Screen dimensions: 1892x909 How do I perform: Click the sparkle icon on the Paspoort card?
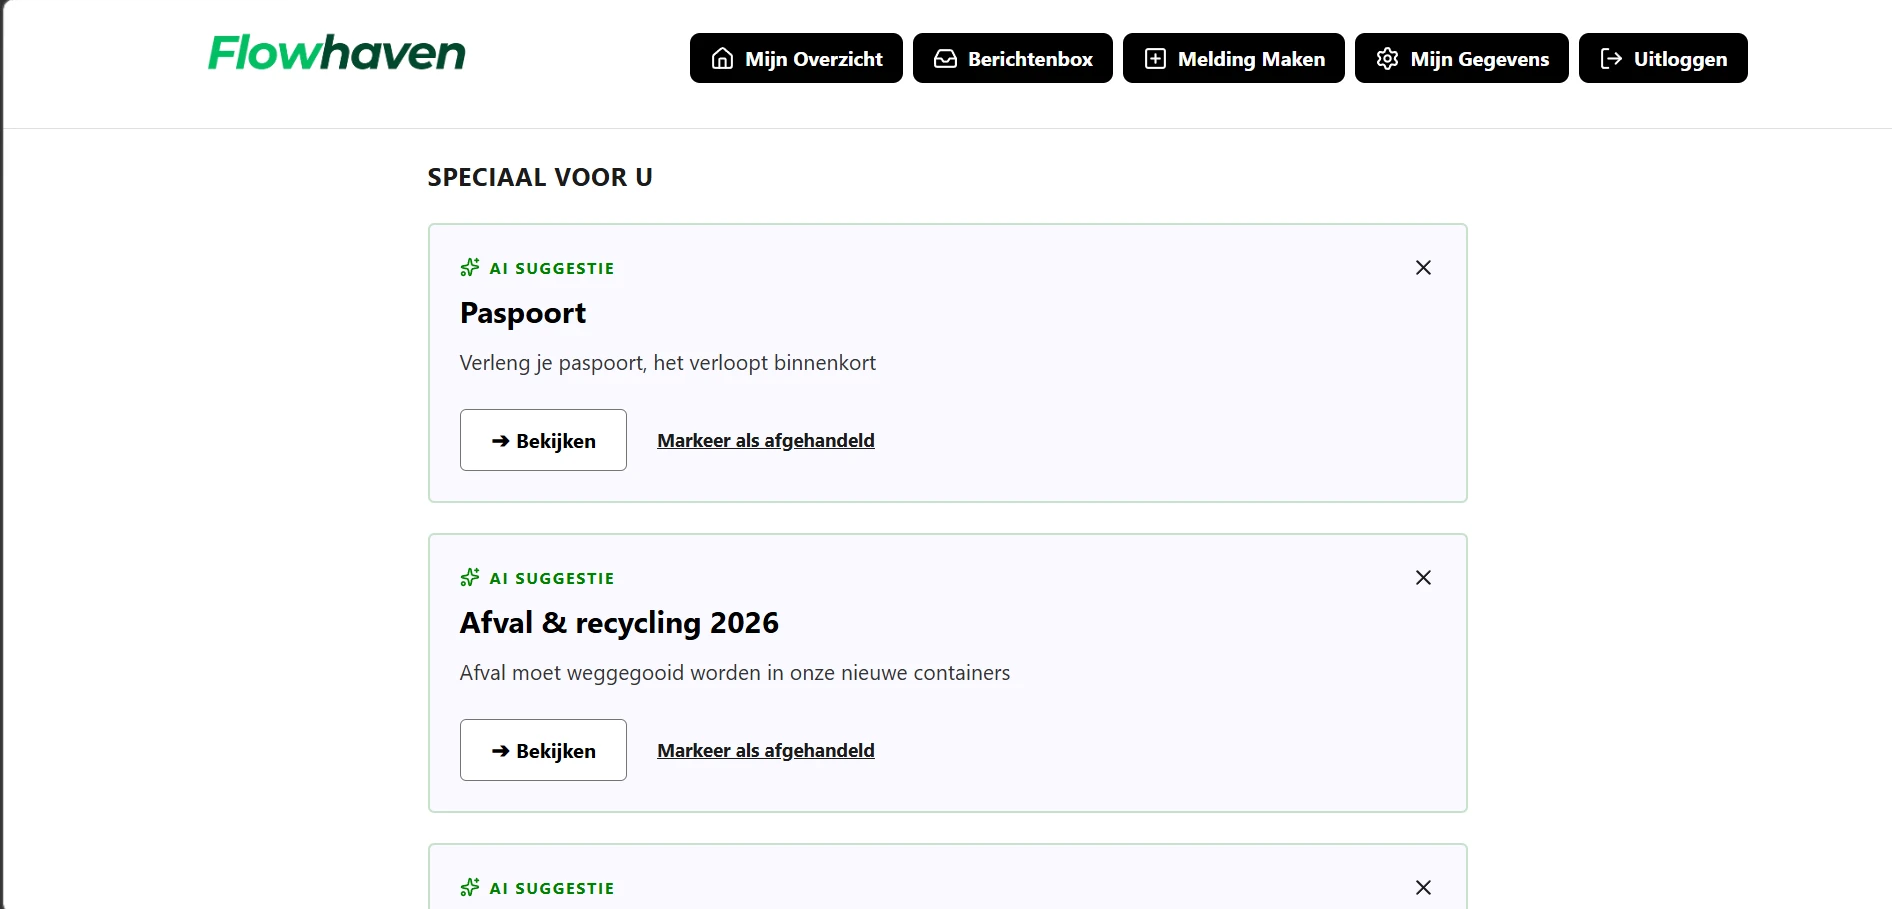pyautogui.click(x=468, y=267)
